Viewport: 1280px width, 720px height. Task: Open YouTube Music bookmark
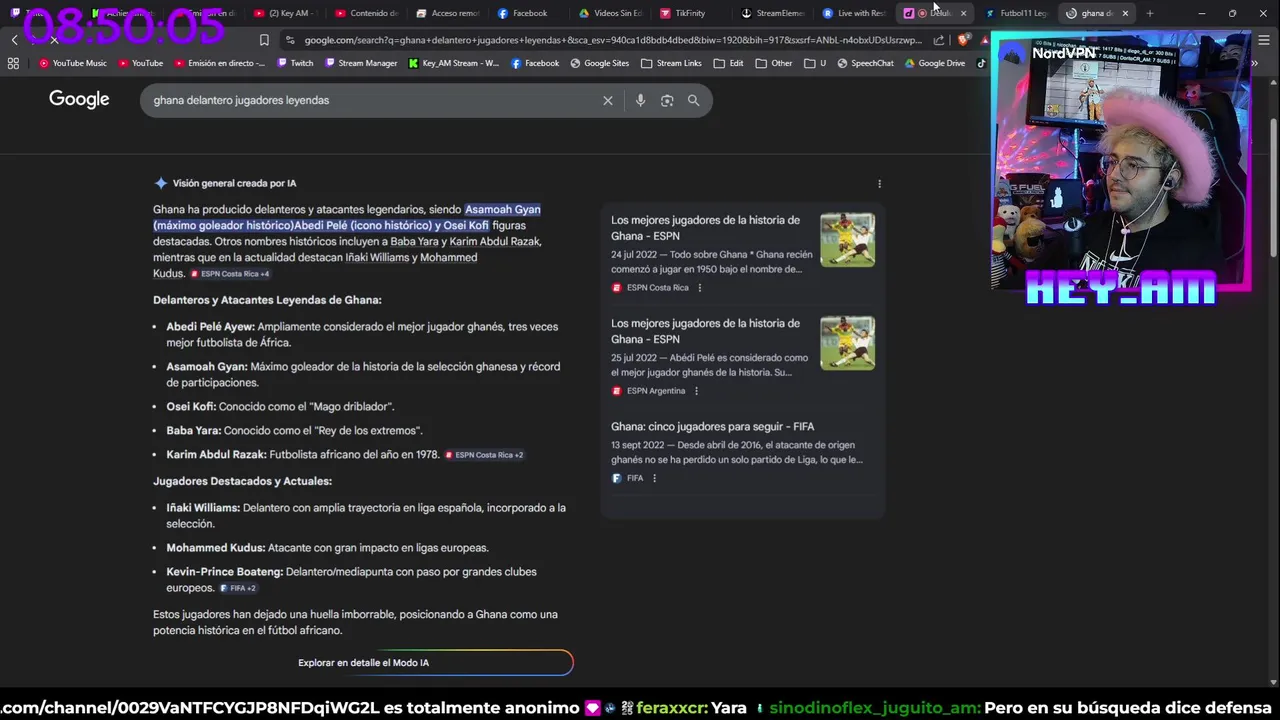72,63
